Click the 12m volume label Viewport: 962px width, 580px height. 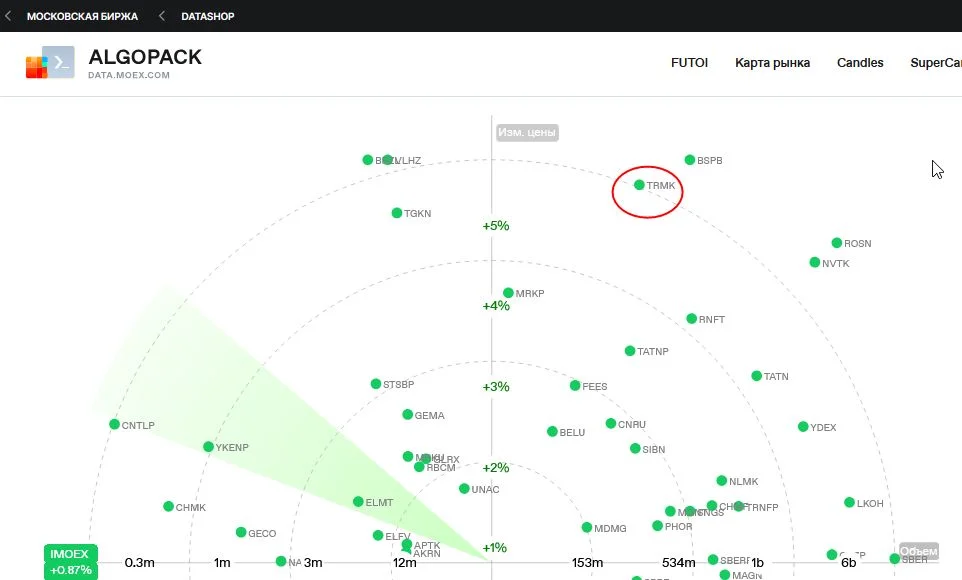[x=404, y=563]
